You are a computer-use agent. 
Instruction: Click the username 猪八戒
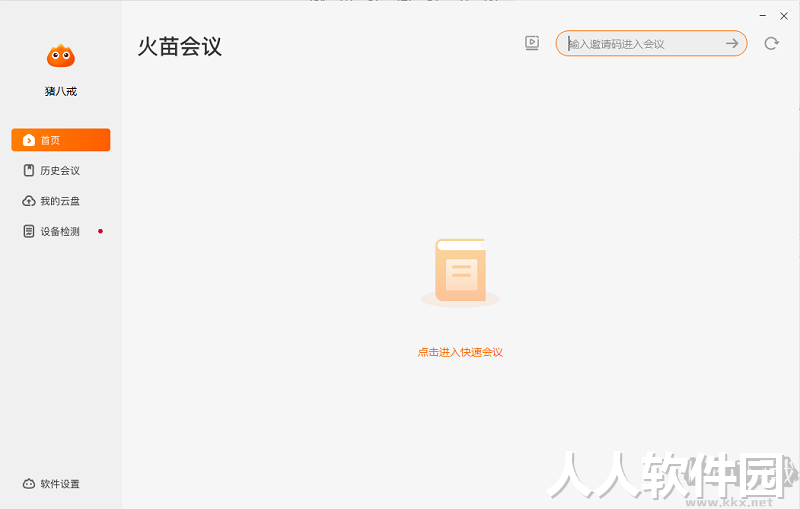point(61,91)
